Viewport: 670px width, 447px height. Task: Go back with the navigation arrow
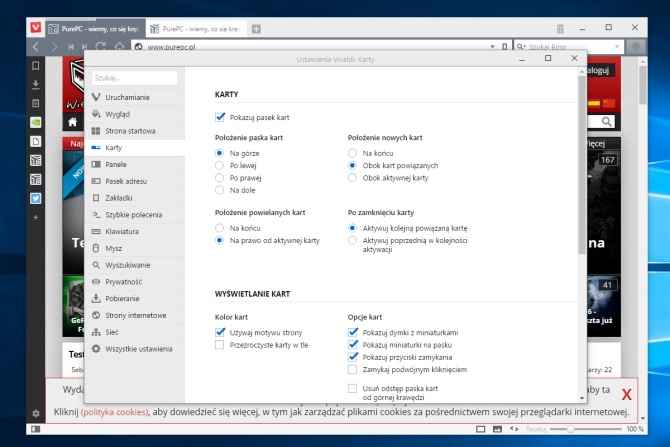[36, 47]
